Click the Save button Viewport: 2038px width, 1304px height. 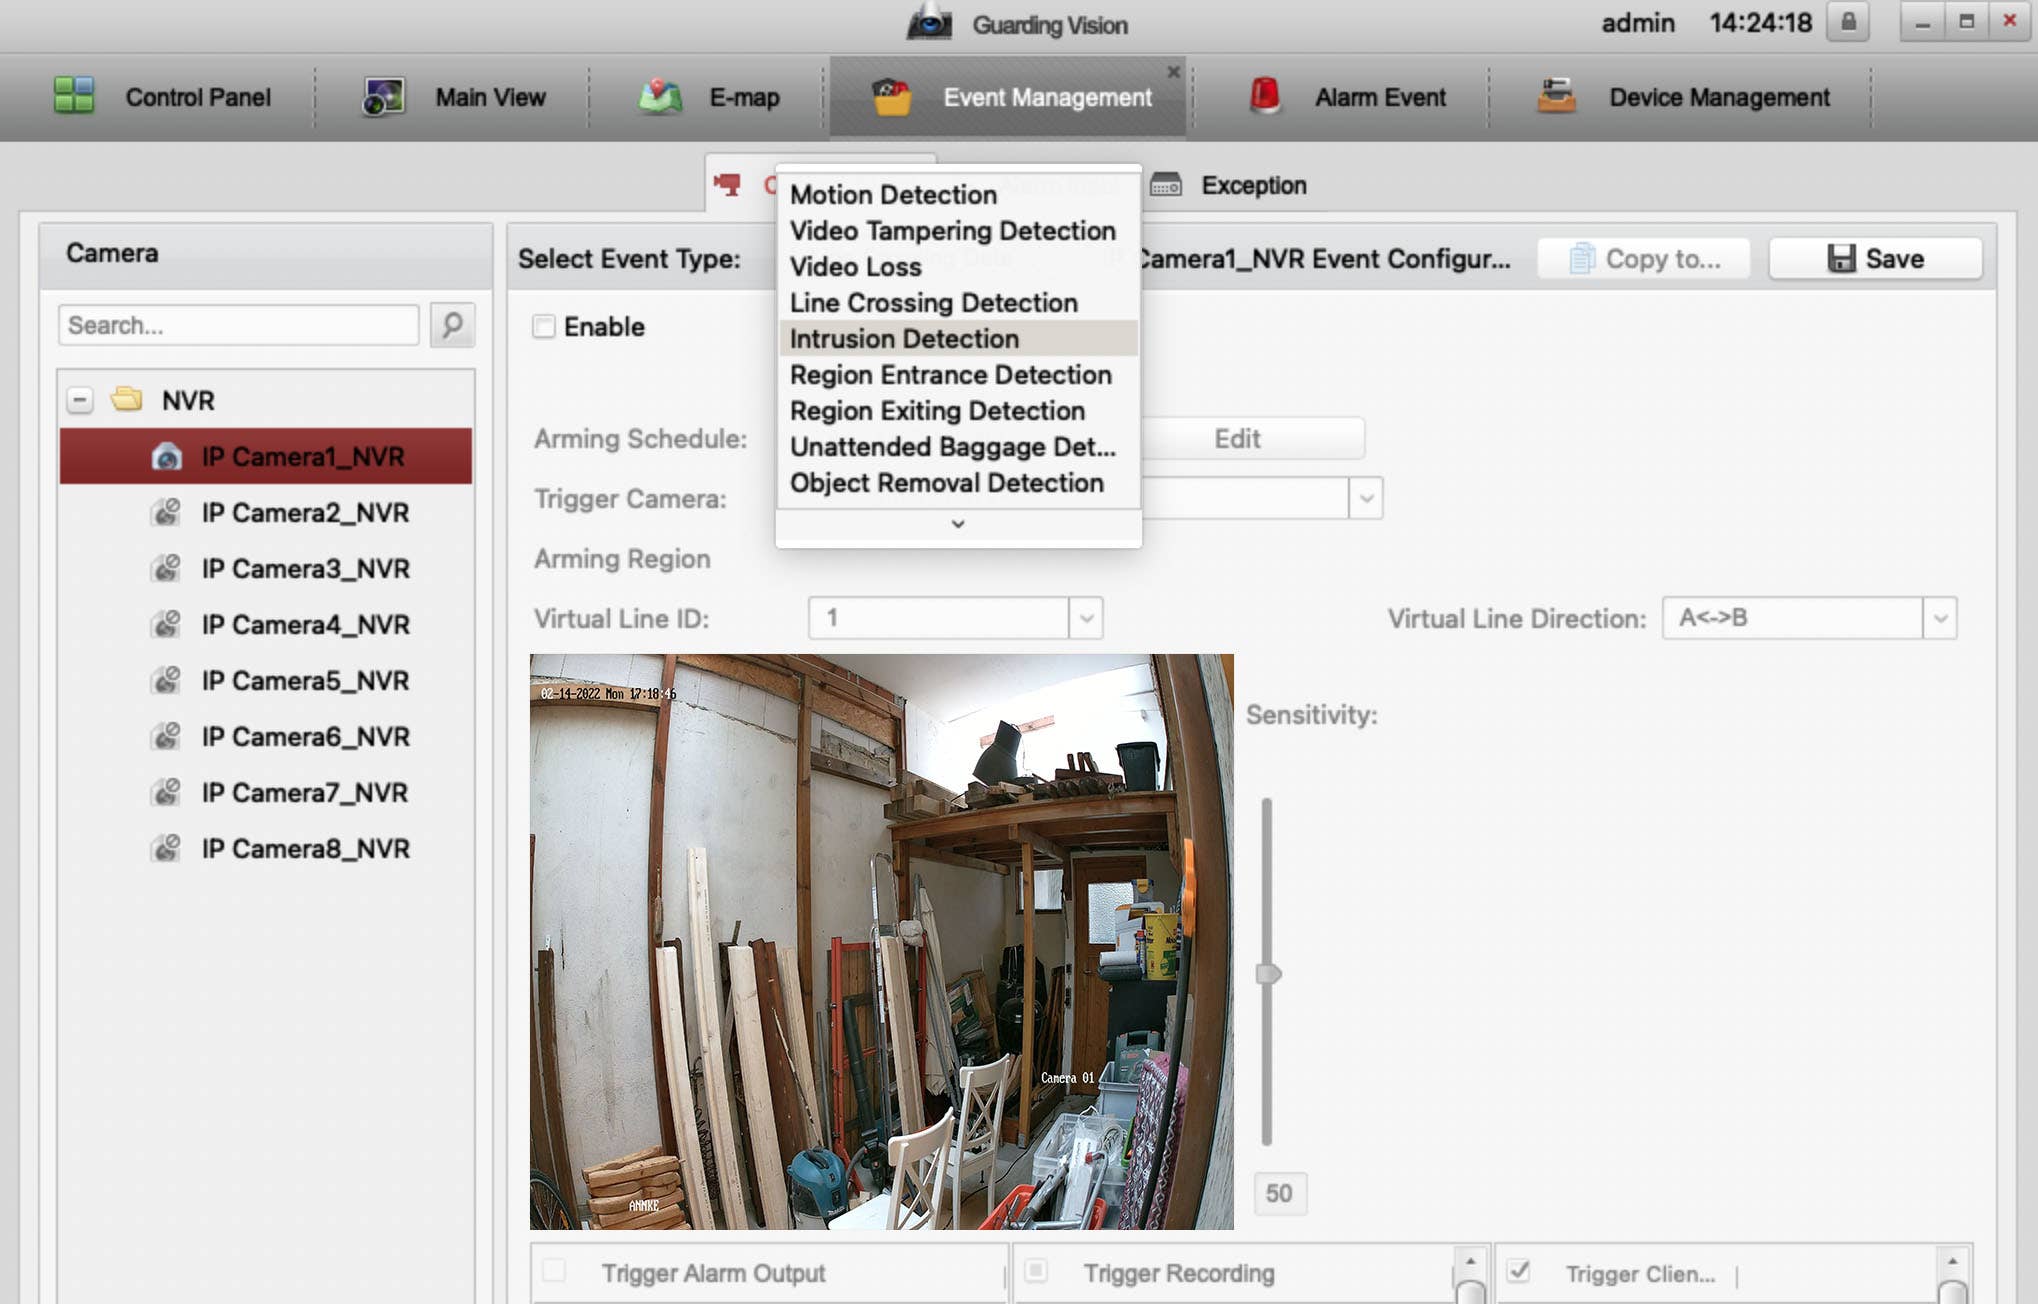[x=1875, y=258]
